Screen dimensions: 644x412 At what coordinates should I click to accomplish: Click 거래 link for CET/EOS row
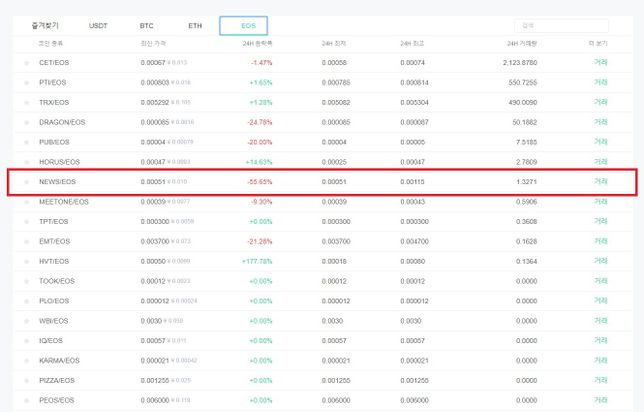coord(600,62)
